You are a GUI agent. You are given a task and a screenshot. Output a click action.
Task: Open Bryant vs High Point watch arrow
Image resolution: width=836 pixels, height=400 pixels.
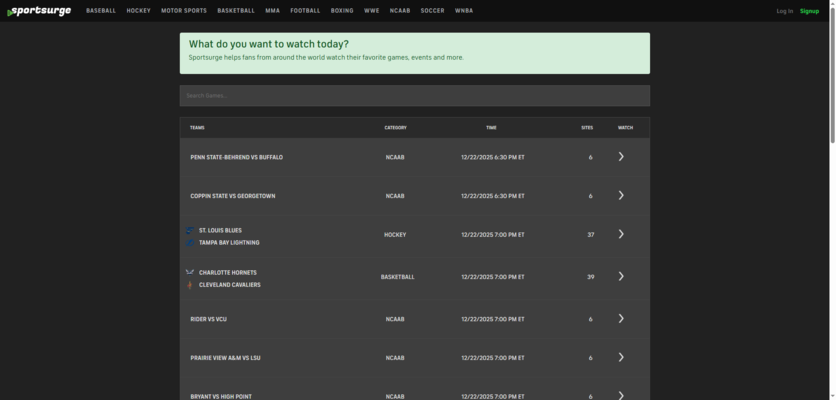click(x=621, y=396)
